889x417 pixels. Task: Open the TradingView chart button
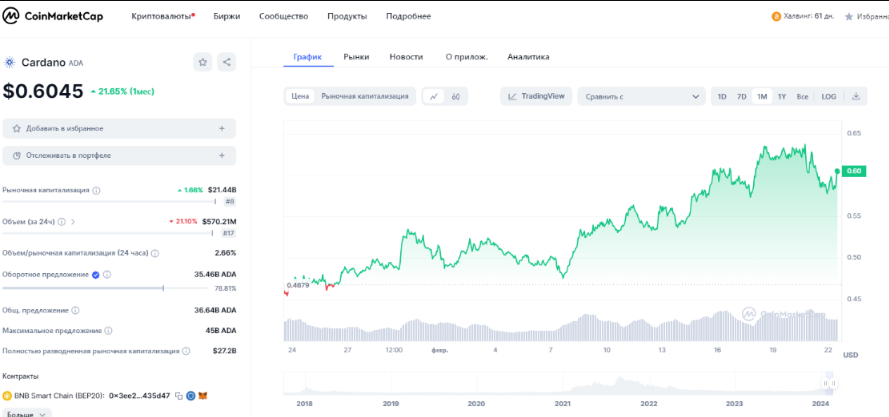[x=536, y=96]
